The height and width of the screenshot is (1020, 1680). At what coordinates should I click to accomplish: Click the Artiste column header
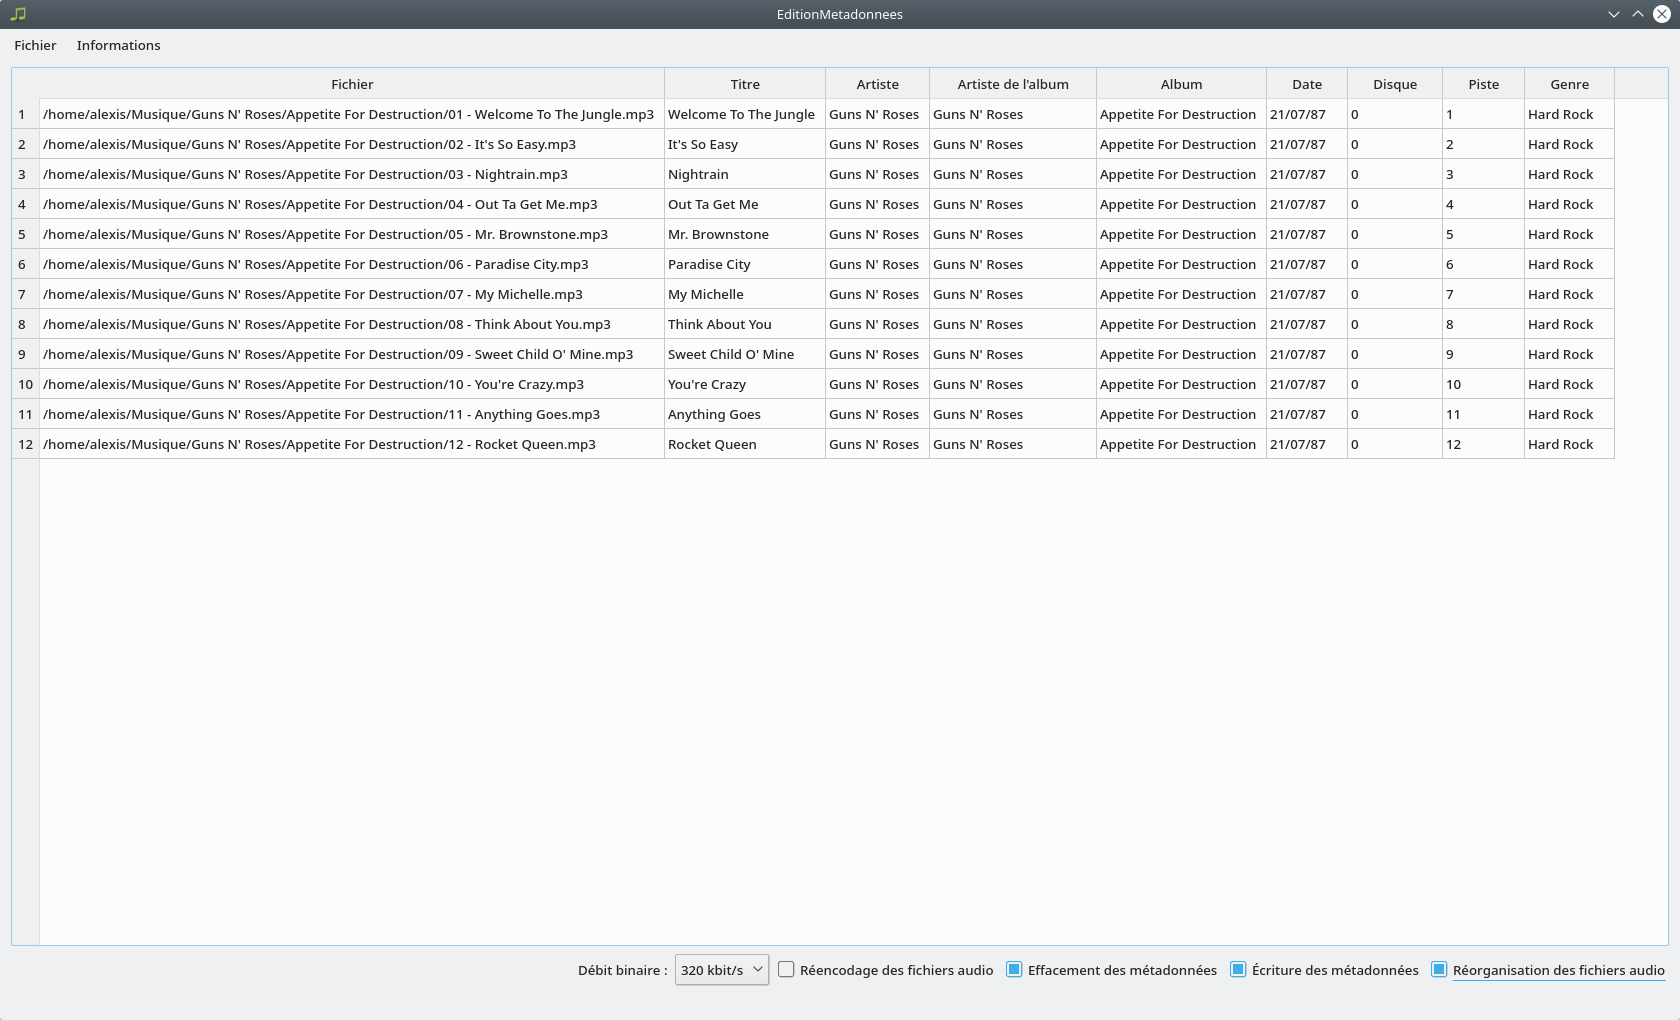tap(877, 84)
